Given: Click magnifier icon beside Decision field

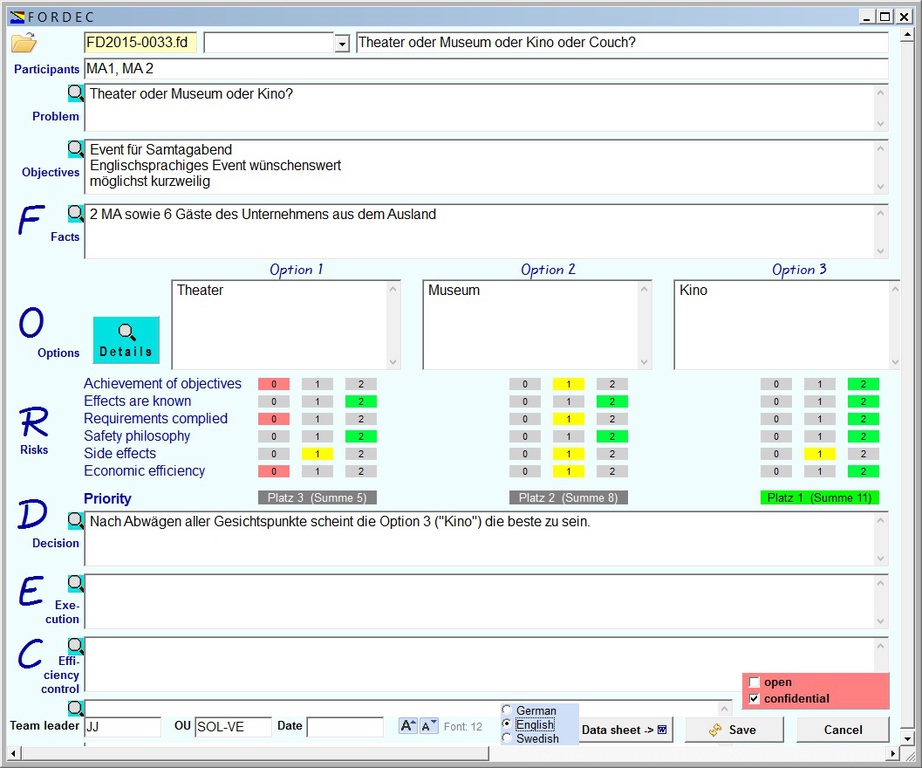Looking at the screenshot, I should (76, 520).
